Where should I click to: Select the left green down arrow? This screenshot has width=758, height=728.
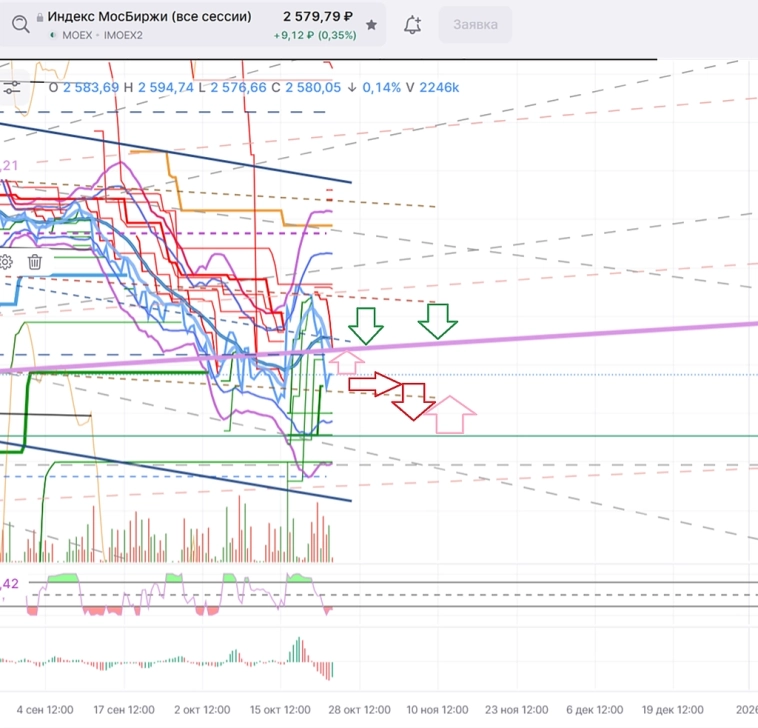pos(366,323)
